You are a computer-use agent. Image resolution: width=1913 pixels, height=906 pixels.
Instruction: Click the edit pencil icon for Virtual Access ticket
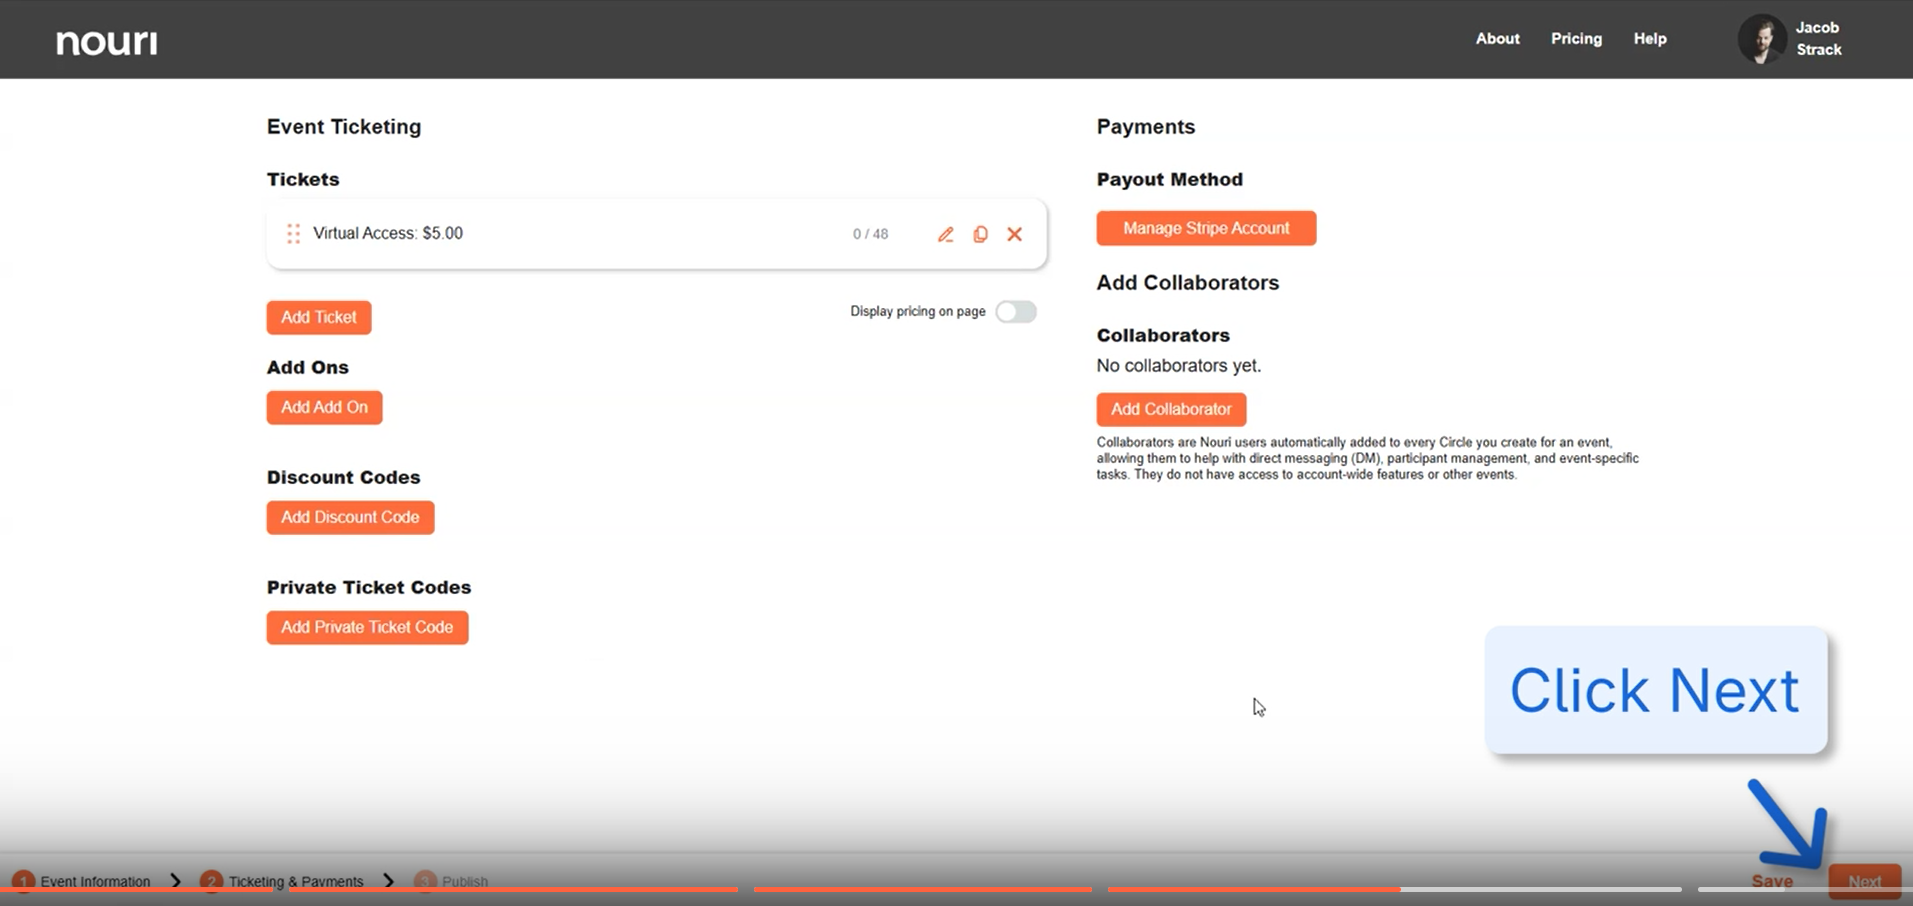pos(945,234)
